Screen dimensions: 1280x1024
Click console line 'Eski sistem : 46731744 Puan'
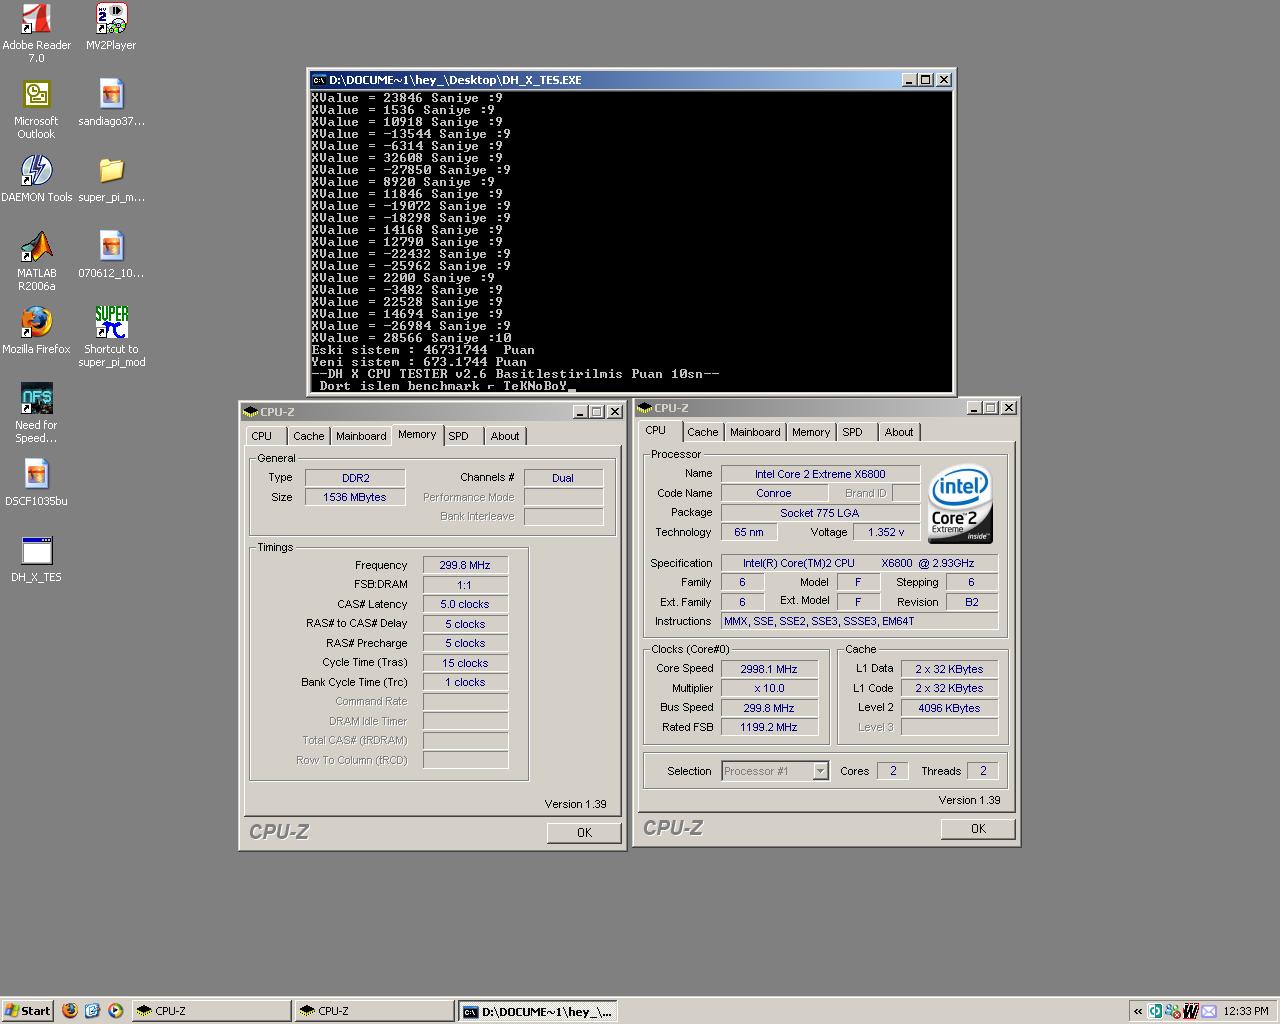(x=423, y=350)
